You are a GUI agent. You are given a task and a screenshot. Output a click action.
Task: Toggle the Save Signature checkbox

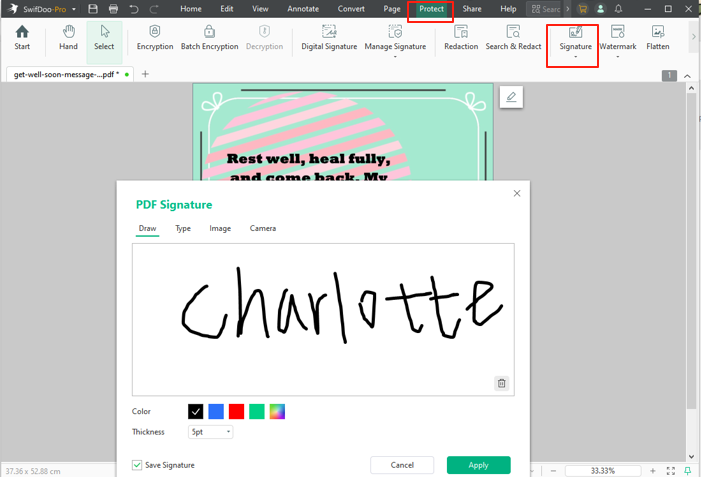tap(137, 465)
